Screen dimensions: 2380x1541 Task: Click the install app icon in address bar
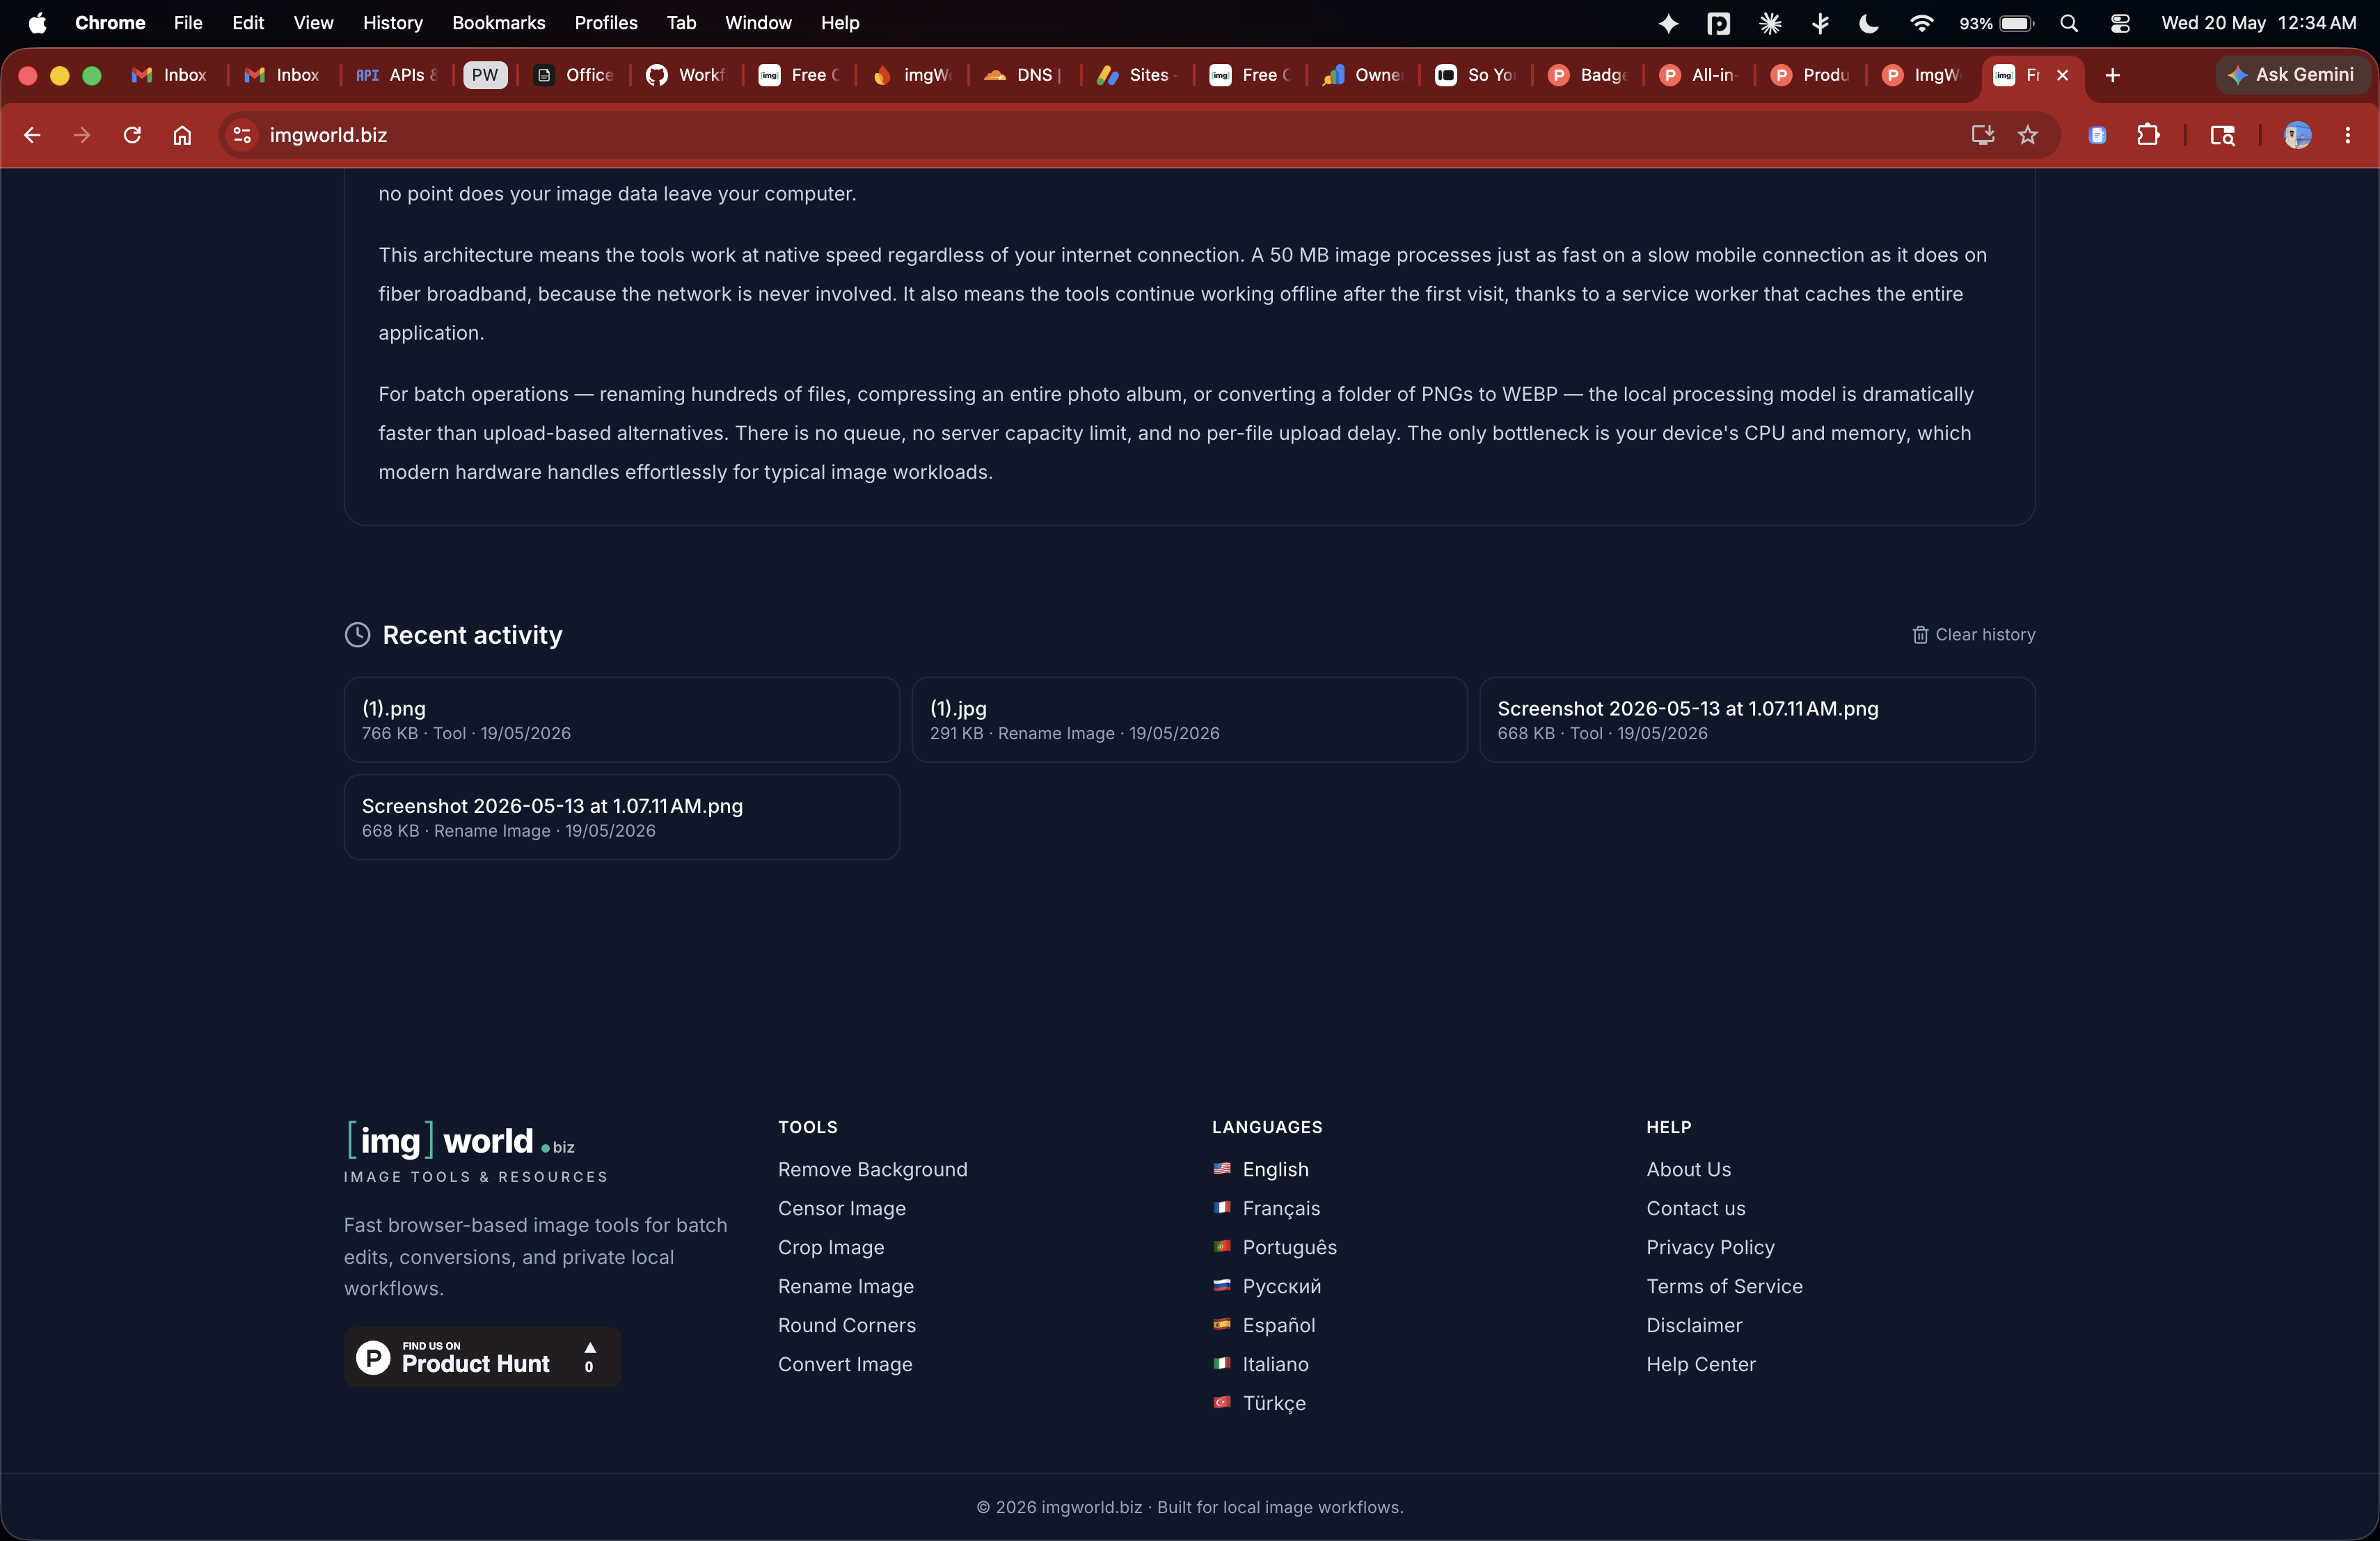[x=1982, y=135]
